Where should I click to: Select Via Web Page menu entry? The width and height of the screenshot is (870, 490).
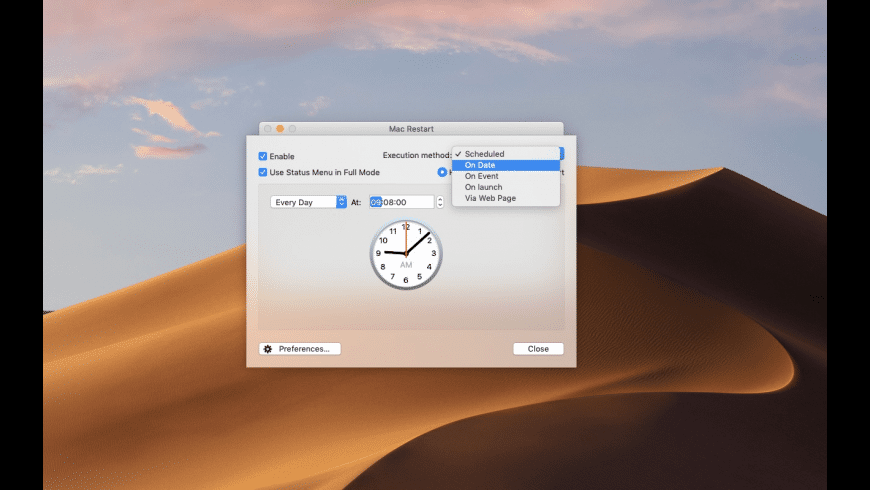(x=506, y=198)
